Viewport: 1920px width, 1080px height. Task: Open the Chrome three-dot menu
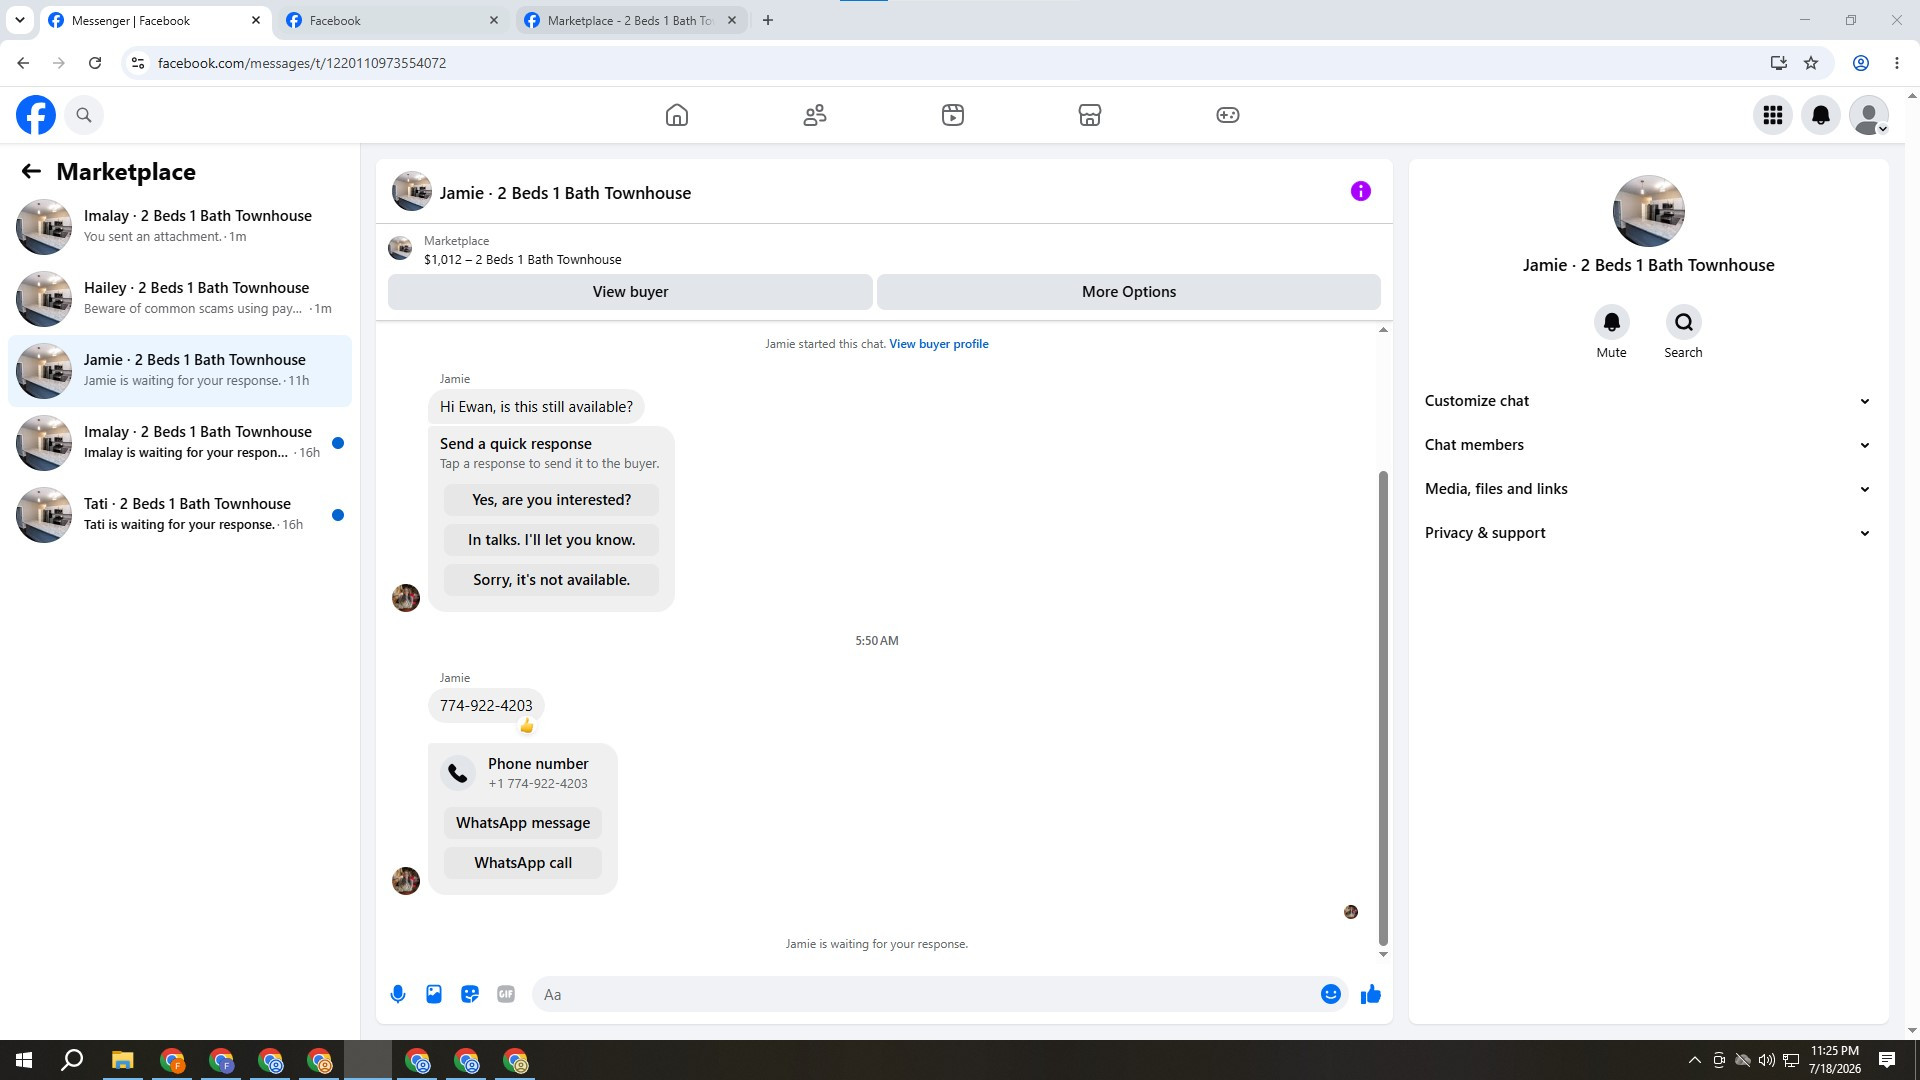1897,63
